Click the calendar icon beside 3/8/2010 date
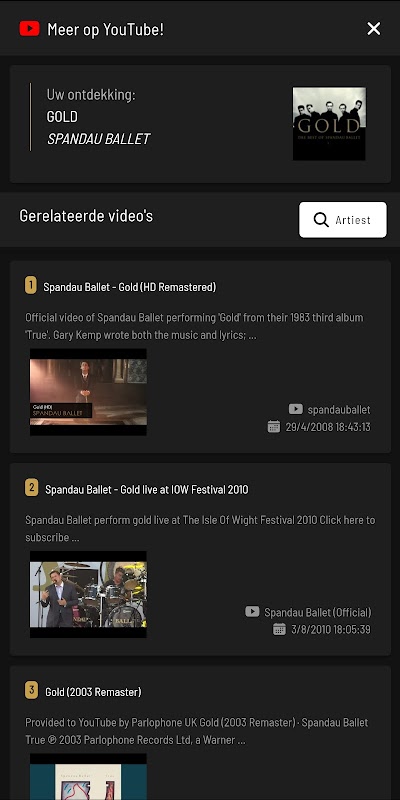 point(279,629)
